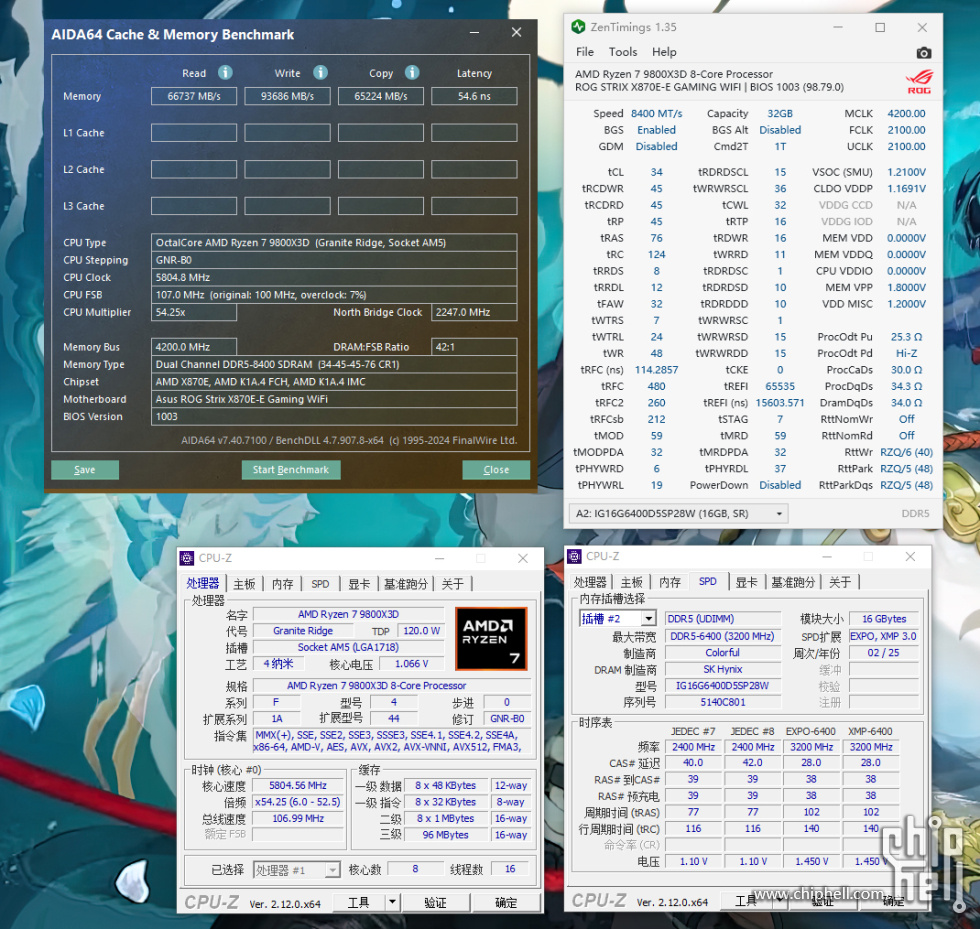Image resolution: width=980 pixels, height=929 pixels.
Task: Switch to 主板 tab in left CPU-Z
Action: [244, 584]
